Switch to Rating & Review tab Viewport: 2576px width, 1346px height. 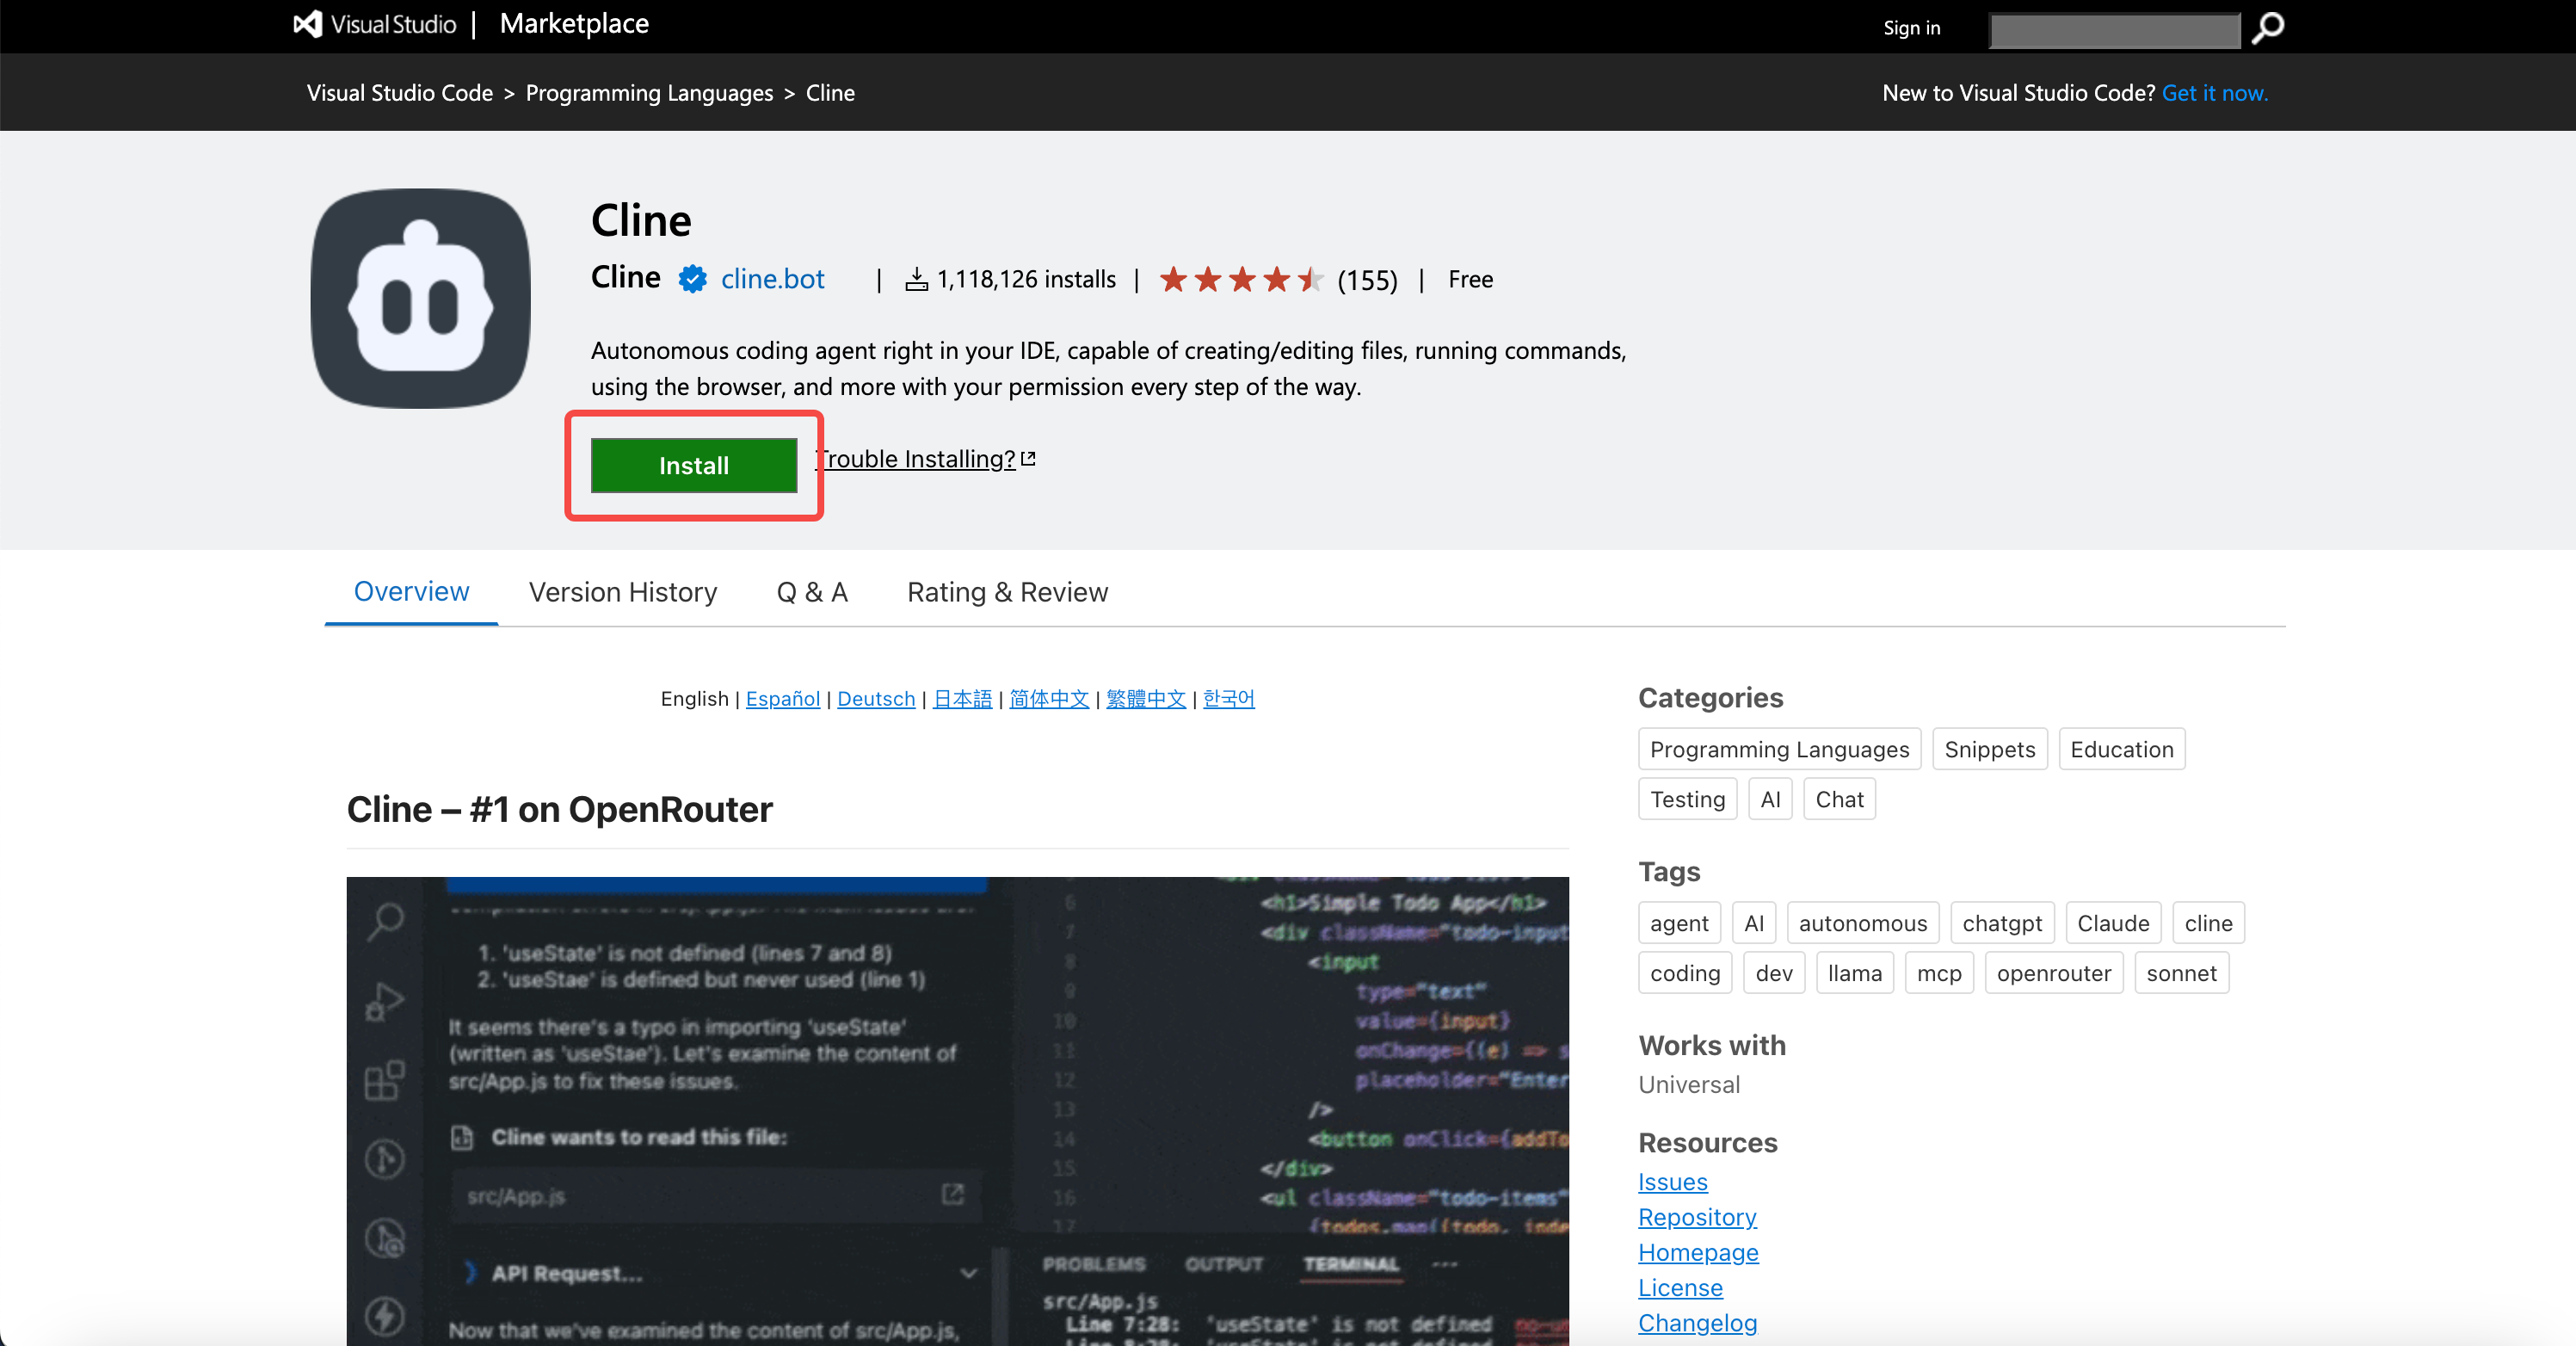[x=1007, y=593]
